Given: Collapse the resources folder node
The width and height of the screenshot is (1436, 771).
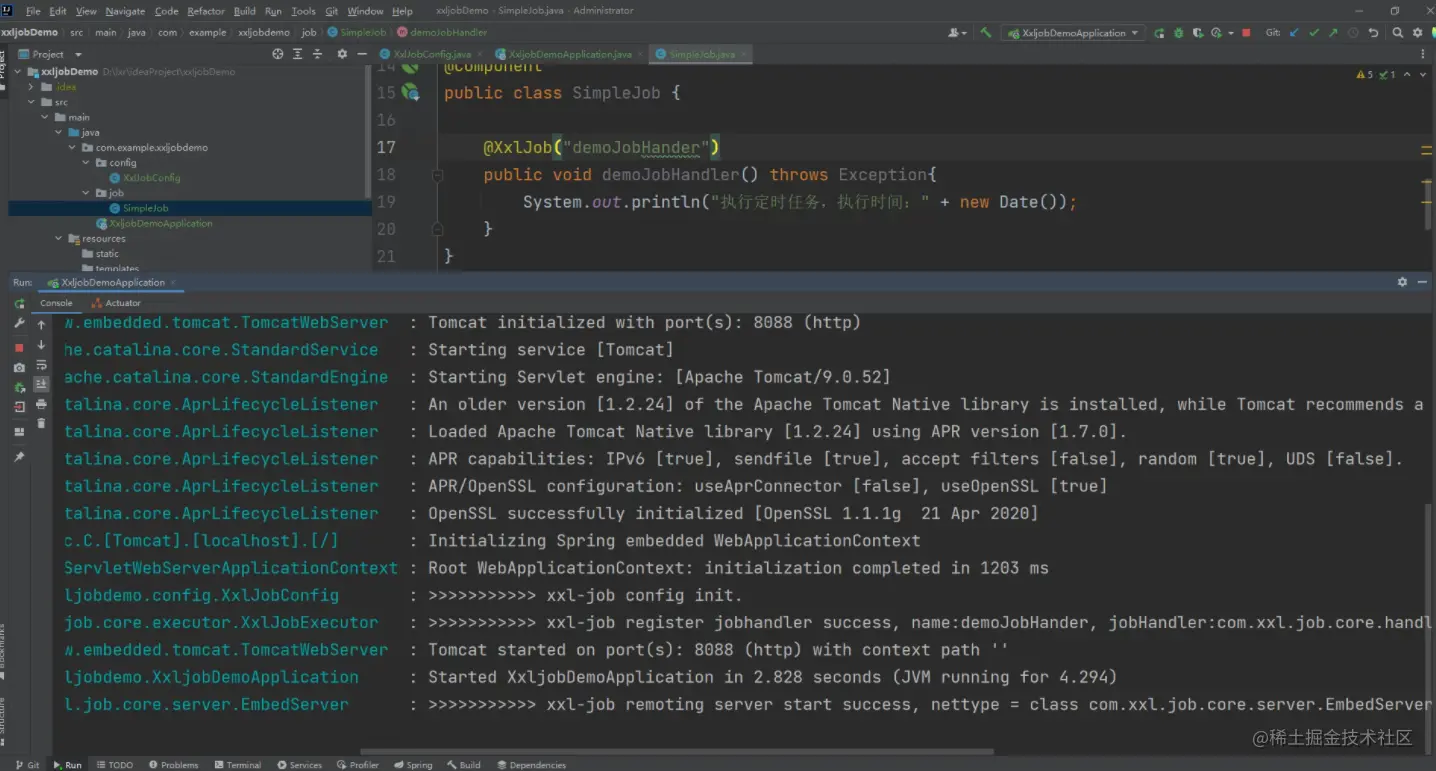Looking at the screenshot, I should click(x=59, y=239).
